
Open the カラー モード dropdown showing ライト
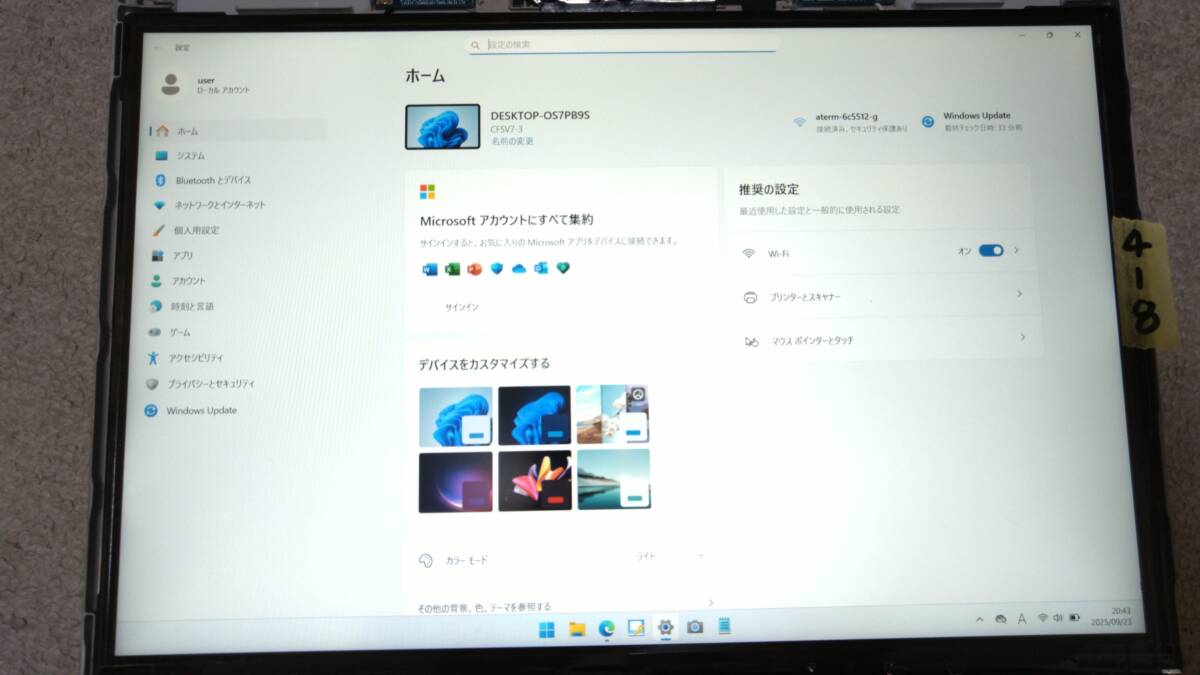click(672, 555)
